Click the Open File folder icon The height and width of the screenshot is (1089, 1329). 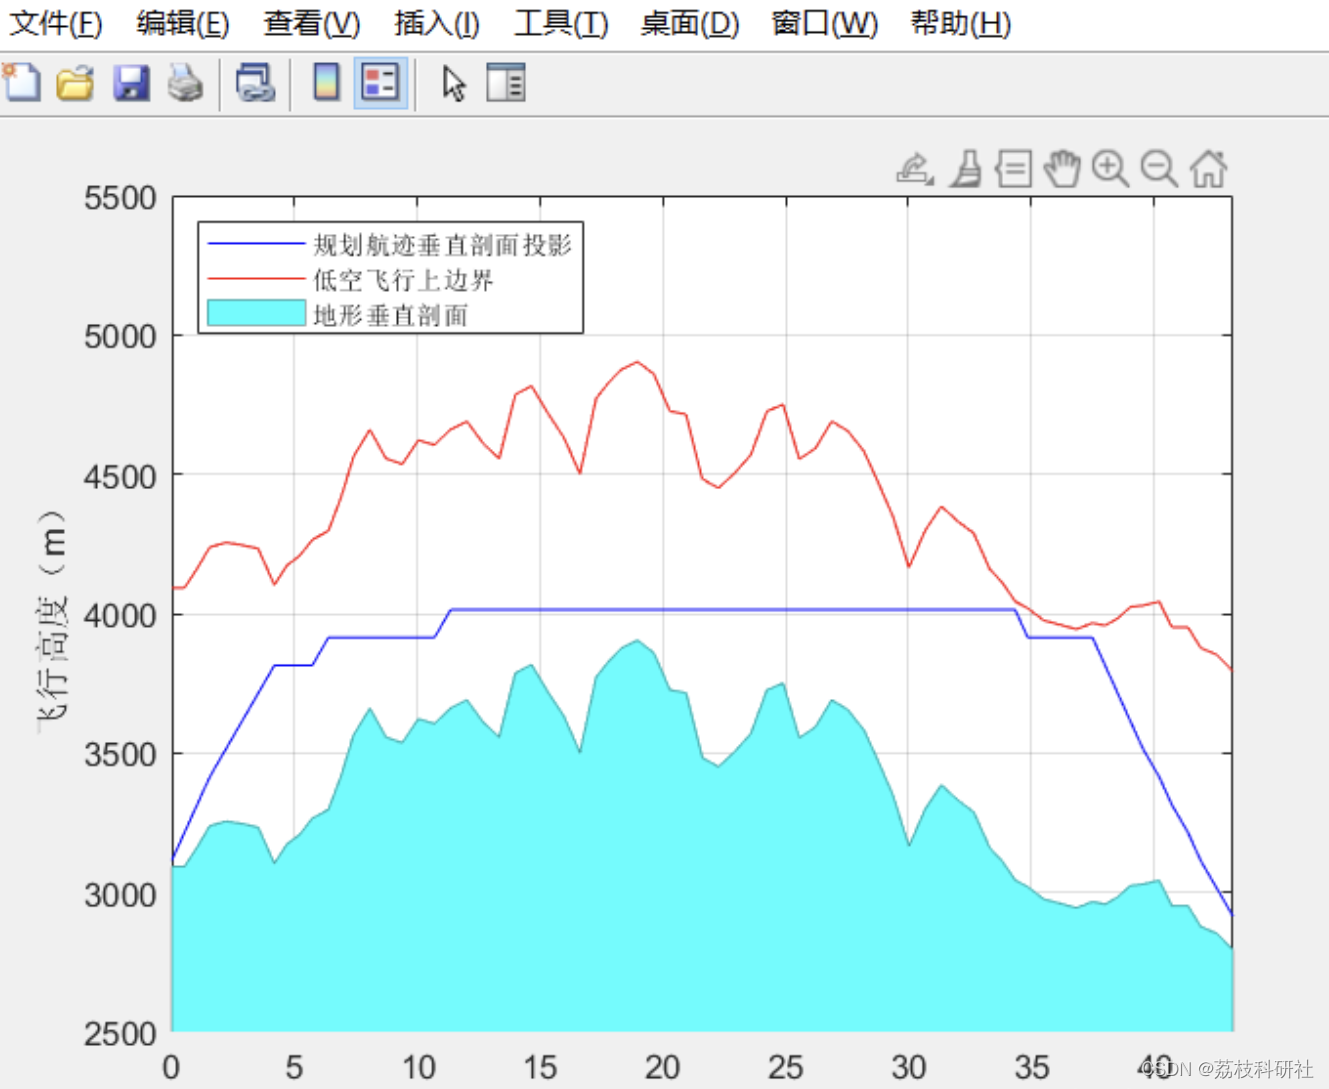(x=75, y=83)
